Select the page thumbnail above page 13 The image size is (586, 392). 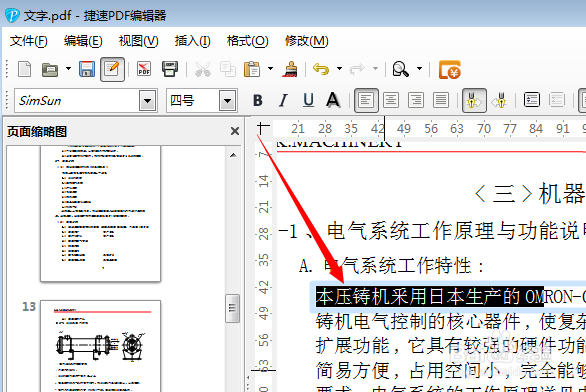point(101,213)
